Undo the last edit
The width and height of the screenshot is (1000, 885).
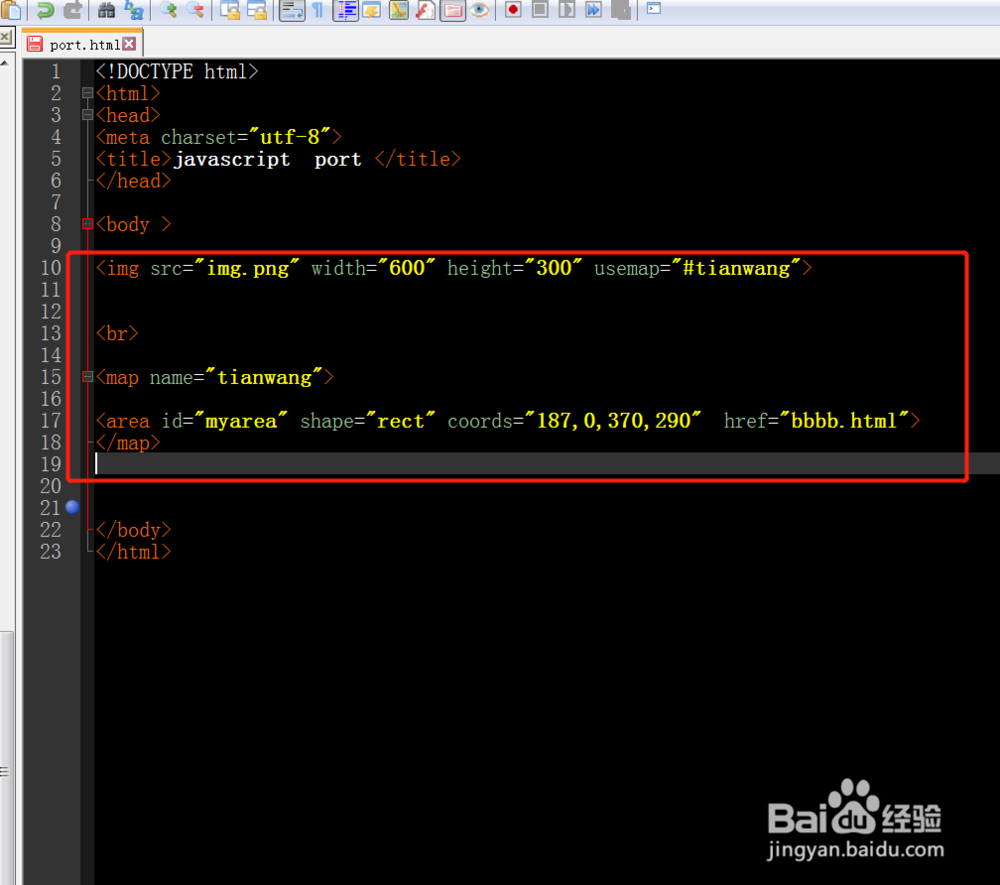(x=46, y=9)
